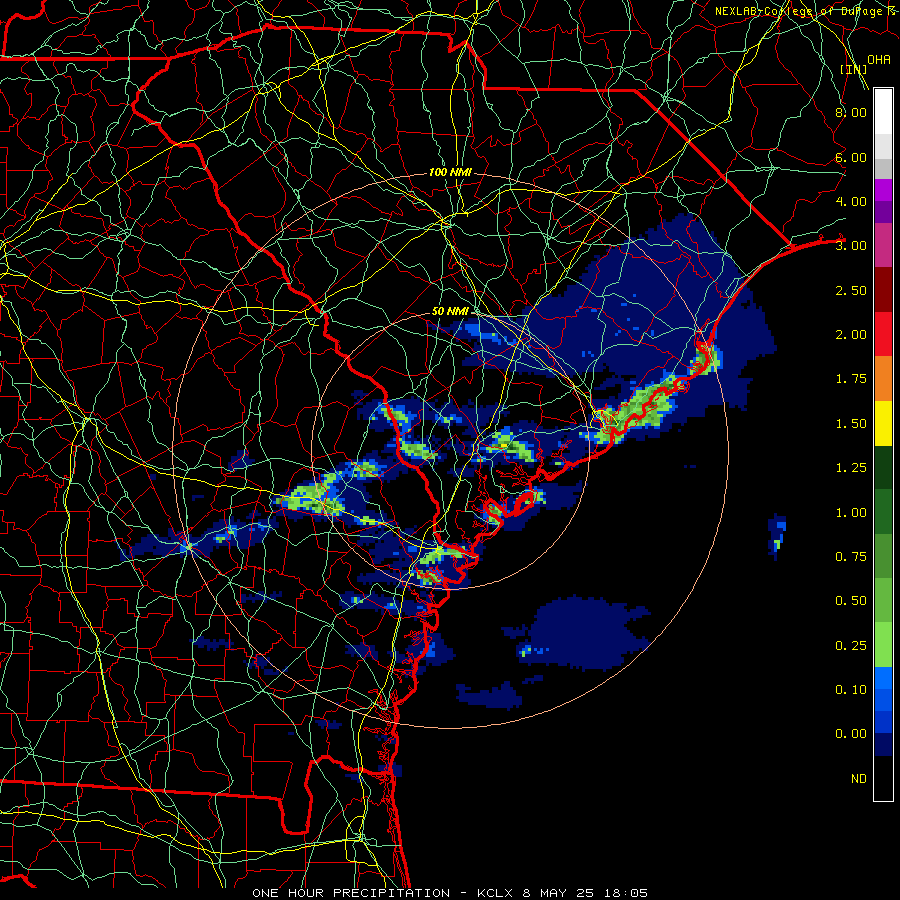Viewport: 900px width, 900px height.
Task: Click the 0.25 legend value
Action: click(x=851, y=646)
